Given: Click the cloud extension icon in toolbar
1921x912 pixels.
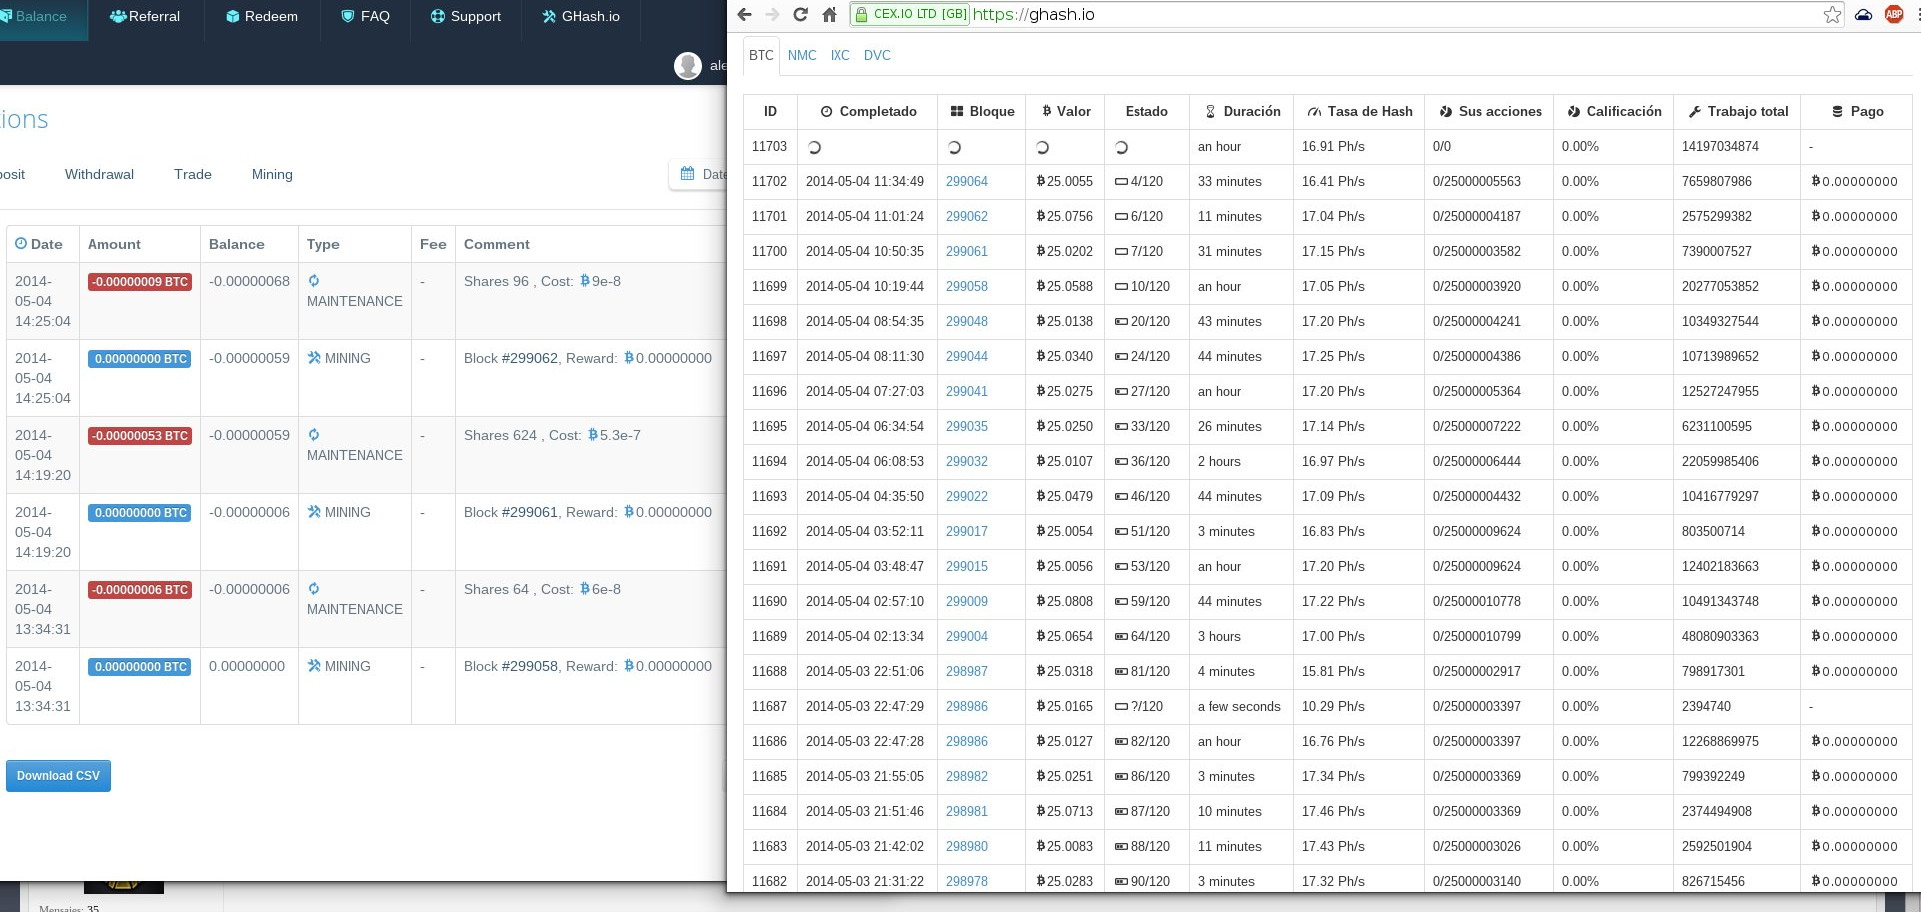Looking at the screenshot, I should [1863, 15].
